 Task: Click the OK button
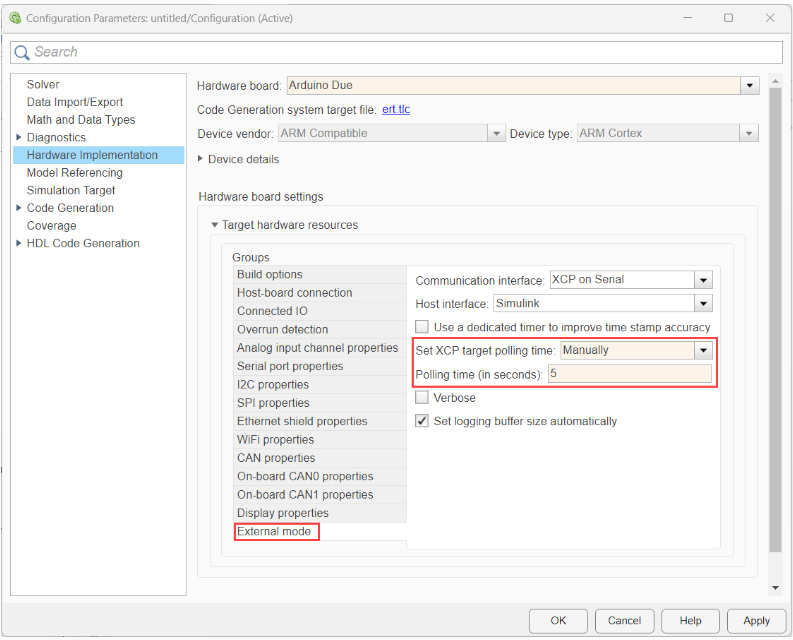tap(558, 620)
